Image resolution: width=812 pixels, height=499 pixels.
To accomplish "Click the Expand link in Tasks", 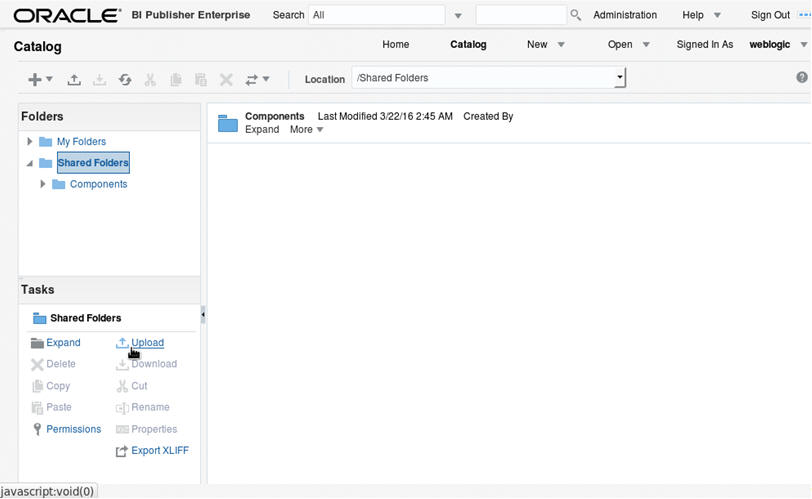I will (x=63, y=343).
